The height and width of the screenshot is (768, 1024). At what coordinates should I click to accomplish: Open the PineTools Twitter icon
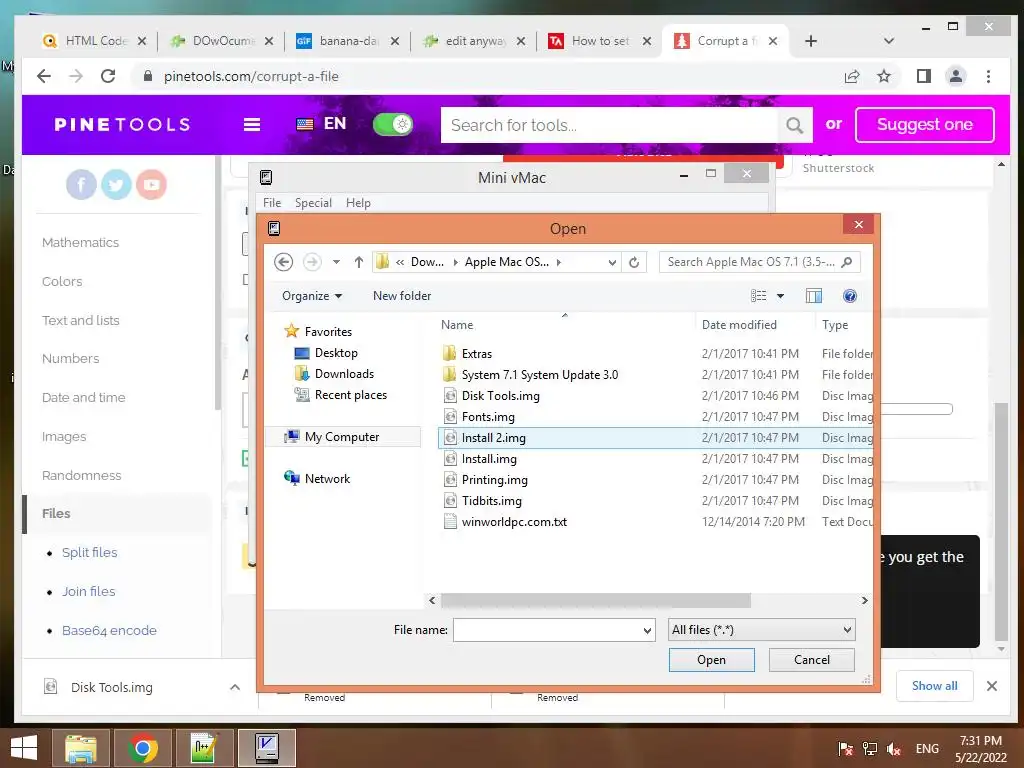click(x=116, y=185)
